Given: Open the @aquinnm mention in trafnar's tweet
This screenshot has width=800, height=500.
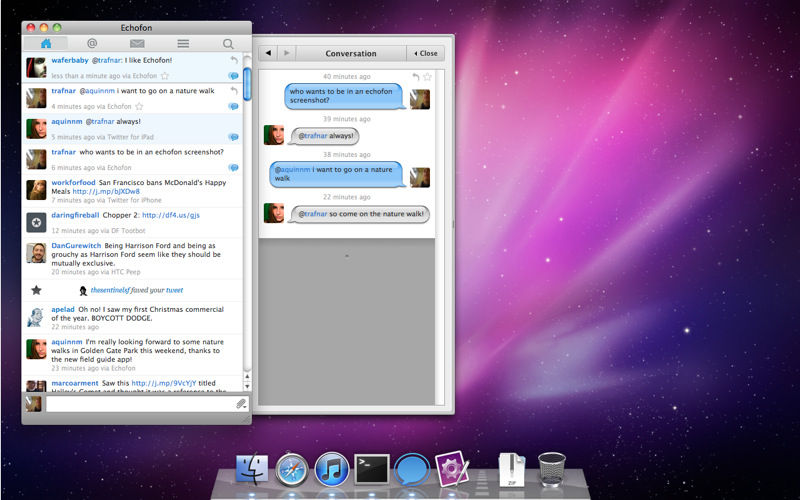Looking at the screenshot, I should (97, 91).
